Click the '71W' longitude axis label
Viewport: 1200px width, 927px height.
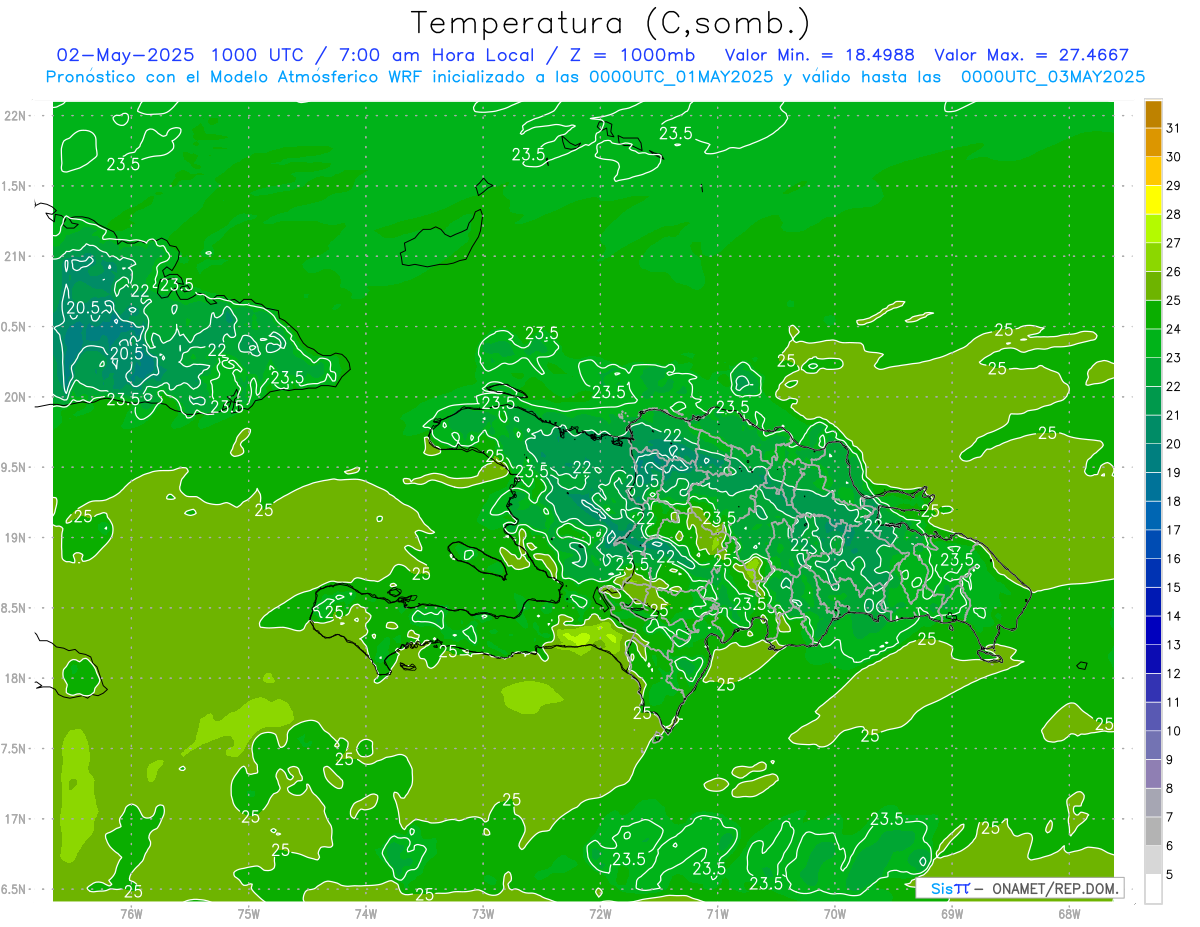point(717,913)
